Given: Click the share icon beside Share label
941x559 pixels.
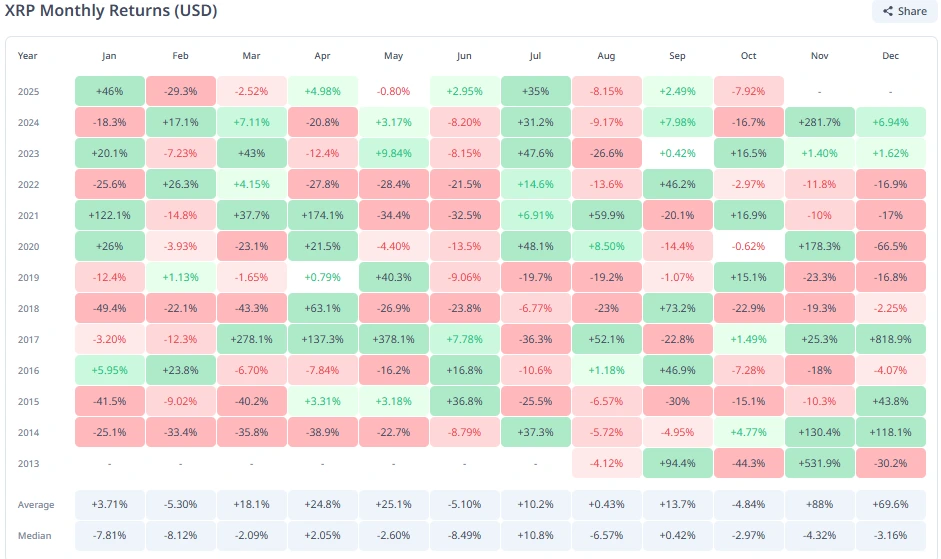Looking at the screenshot, I should coord(887,11).
